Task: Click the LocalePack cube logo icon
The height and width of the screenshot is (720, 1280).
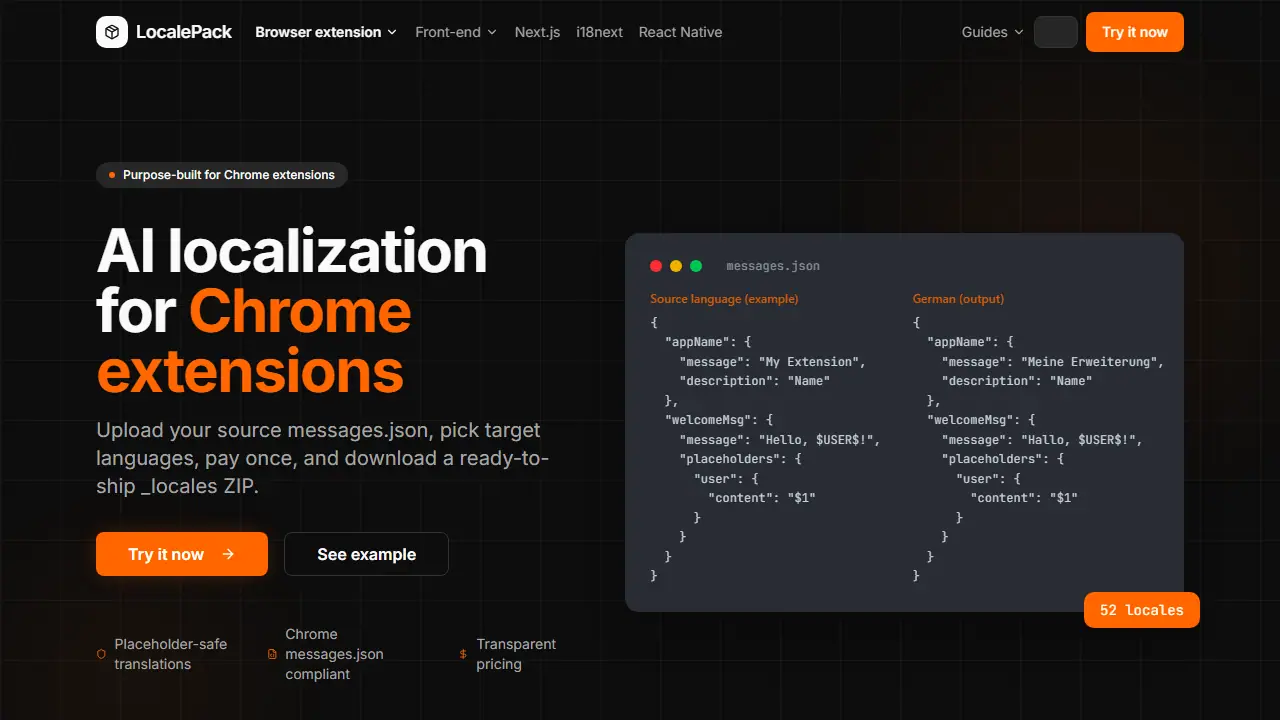Action: tap(112, 32)
